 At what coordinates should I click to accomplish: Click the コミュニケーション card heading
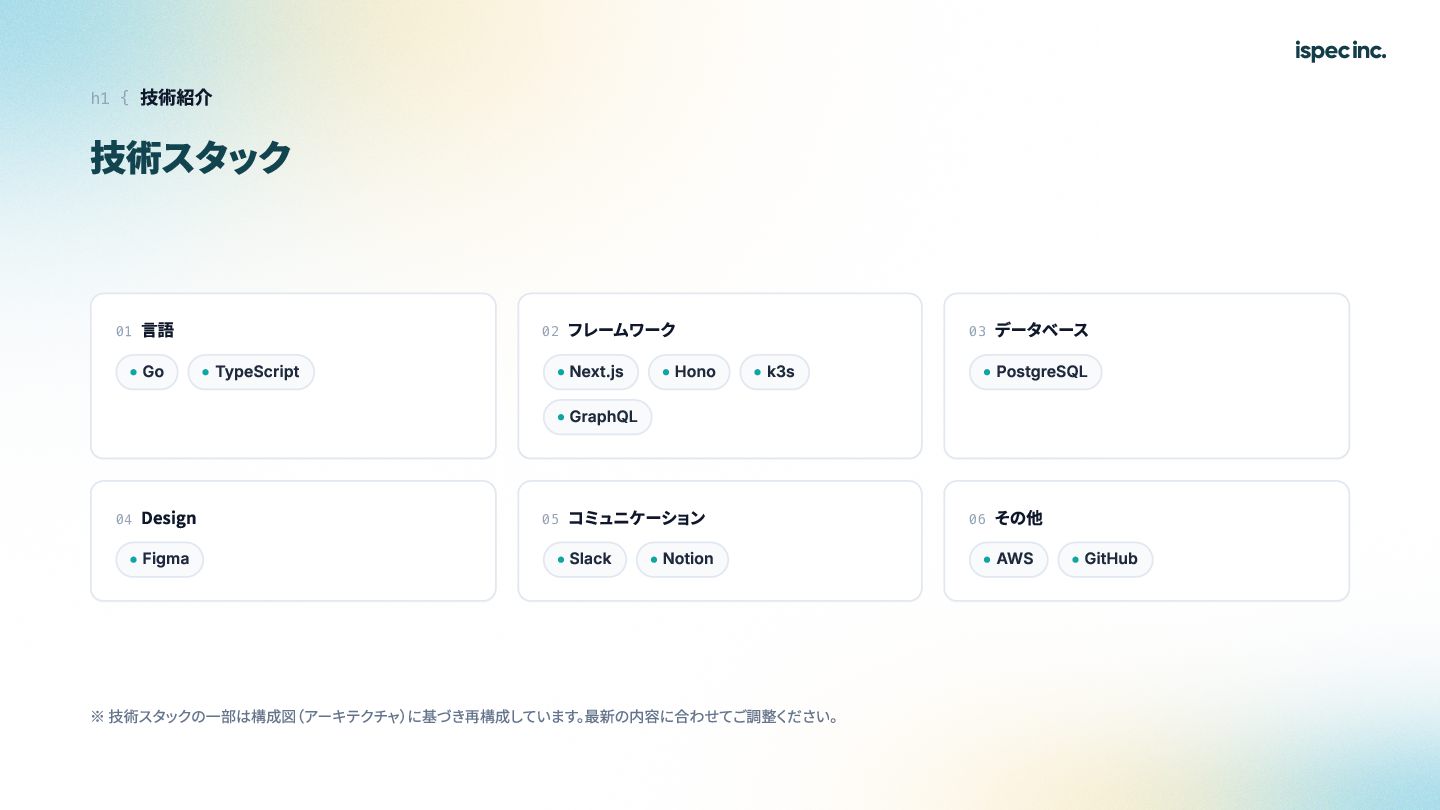pyautogui.click(x=636, y=518)
